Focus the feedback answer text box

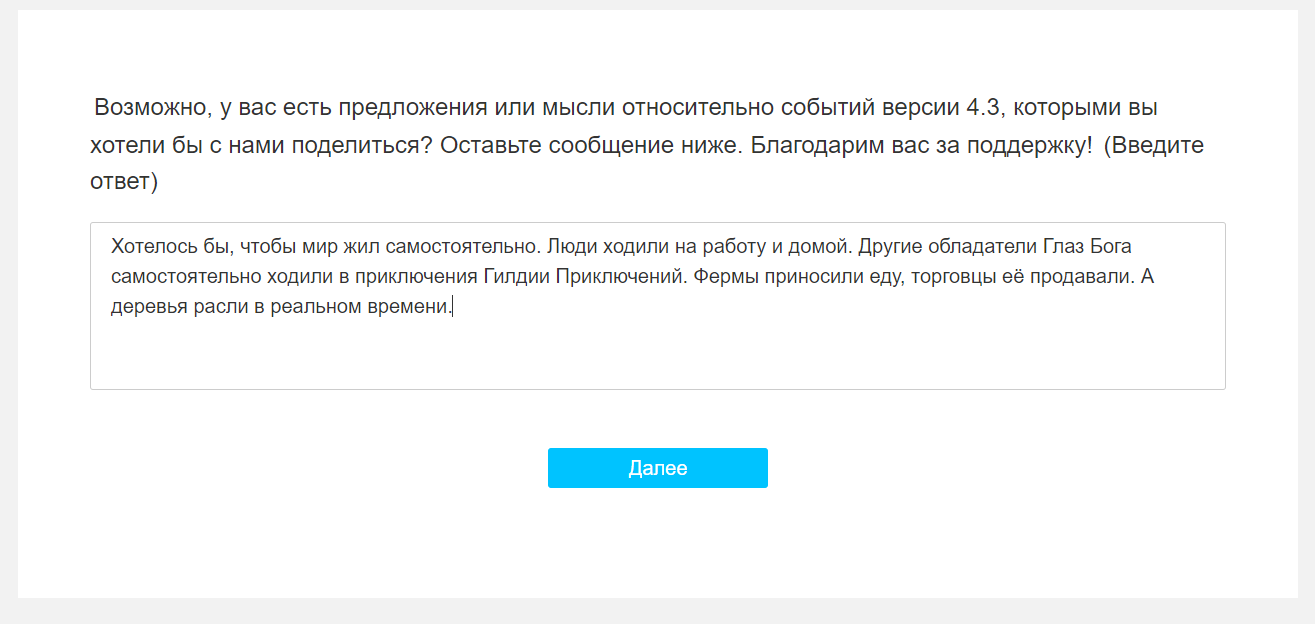click(657, 306)
